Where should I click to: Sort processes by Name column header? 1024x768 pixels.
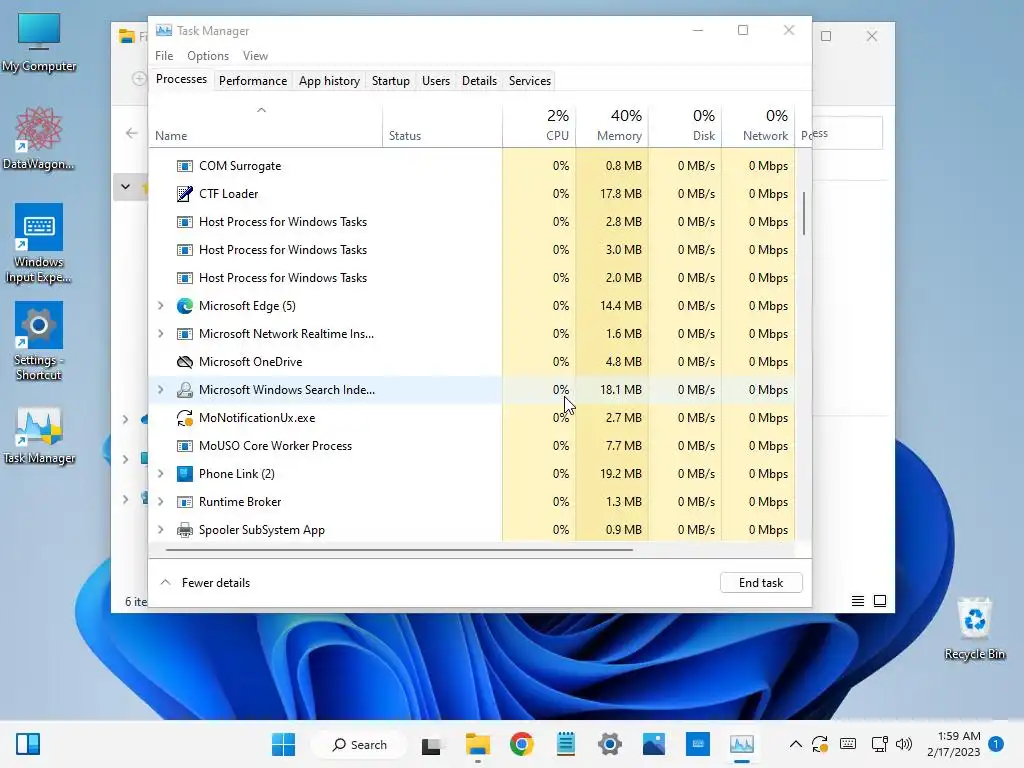click(265, 125)
